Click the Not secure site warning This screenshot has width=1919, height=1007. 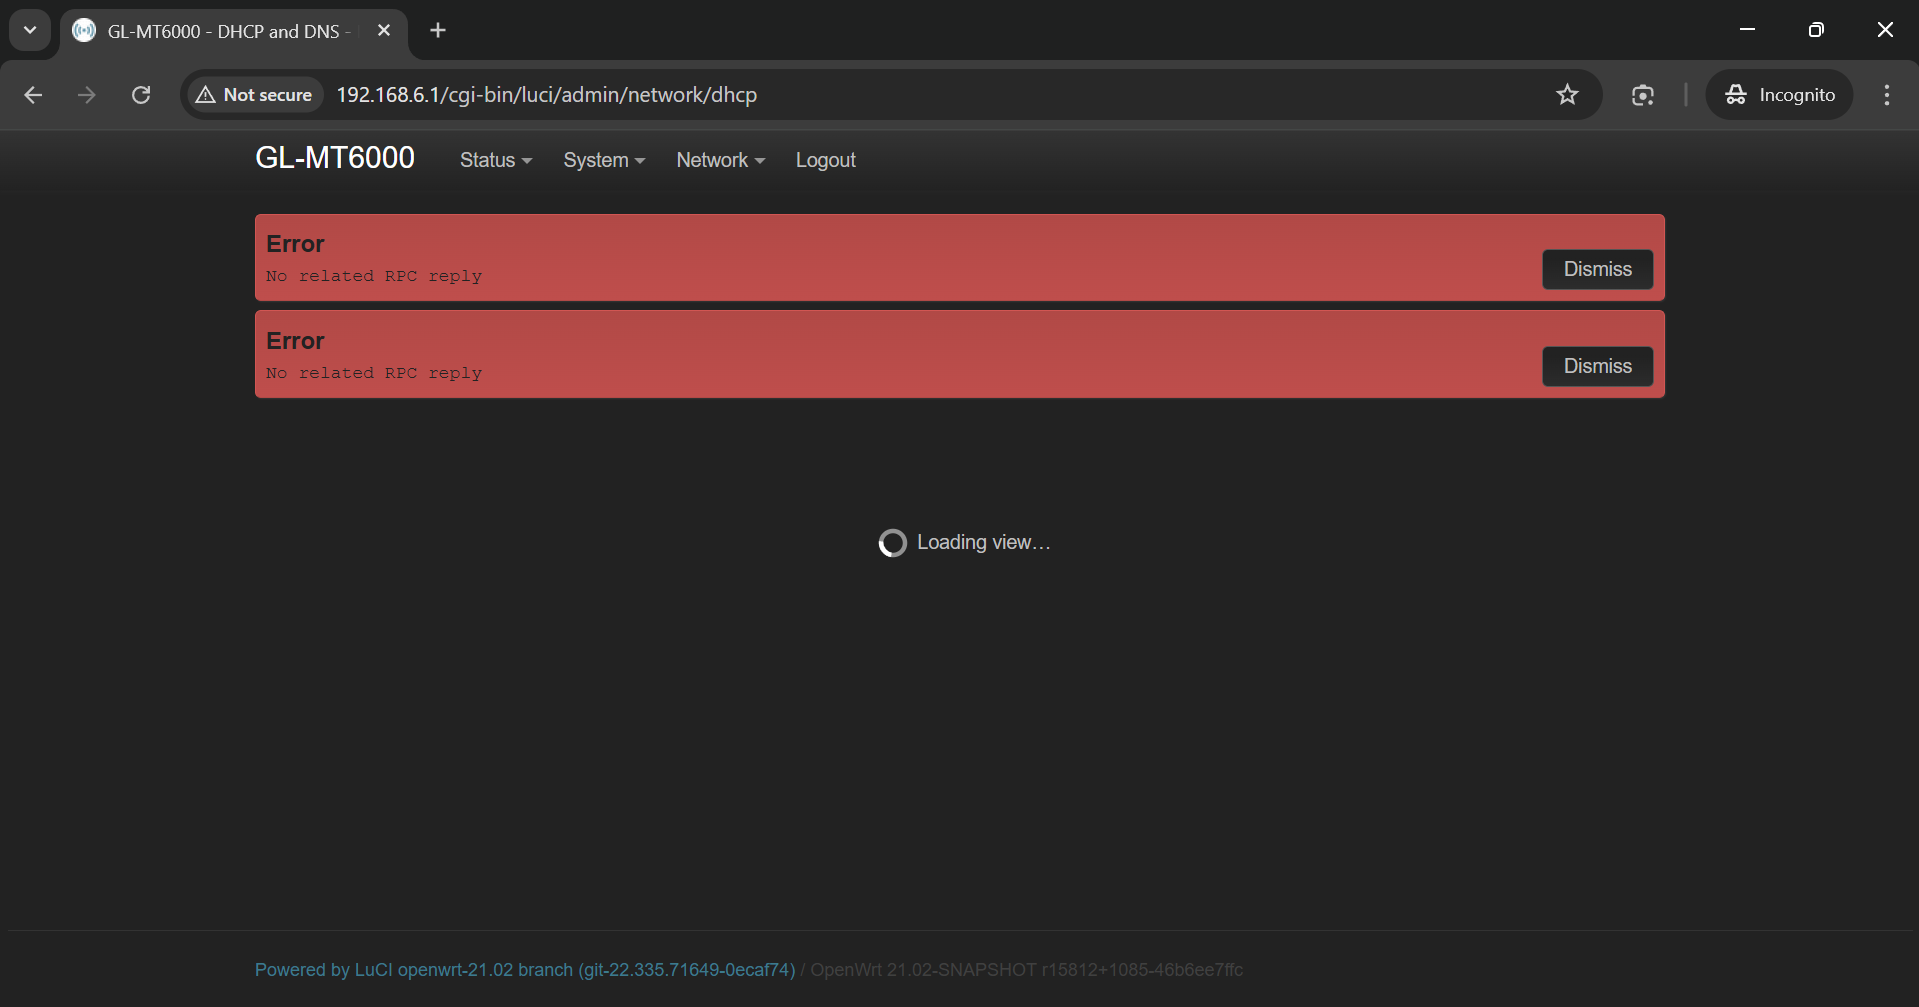point(255,95)
